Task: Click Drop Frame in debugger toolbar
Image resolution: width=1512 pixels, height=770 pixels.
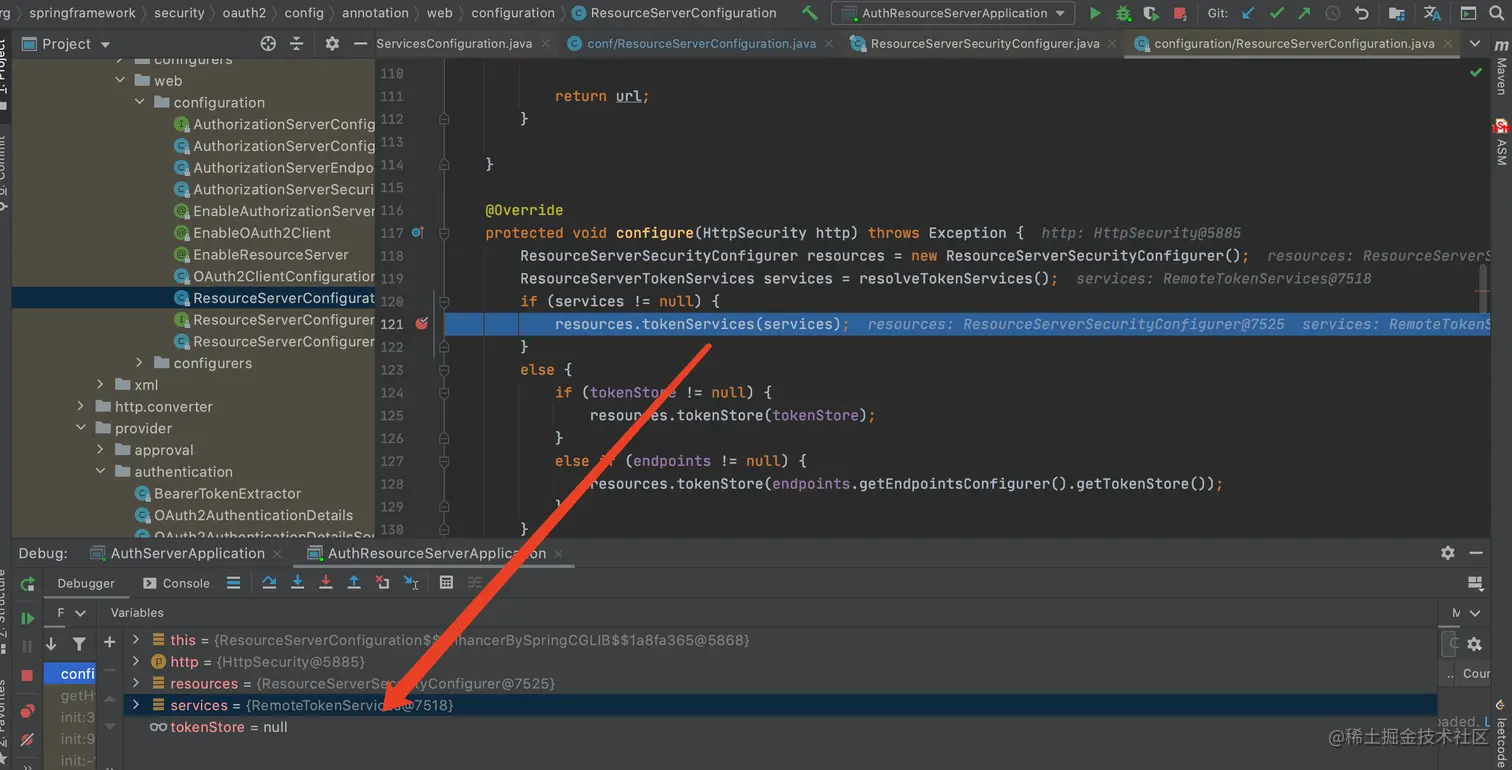Action: 382,582
